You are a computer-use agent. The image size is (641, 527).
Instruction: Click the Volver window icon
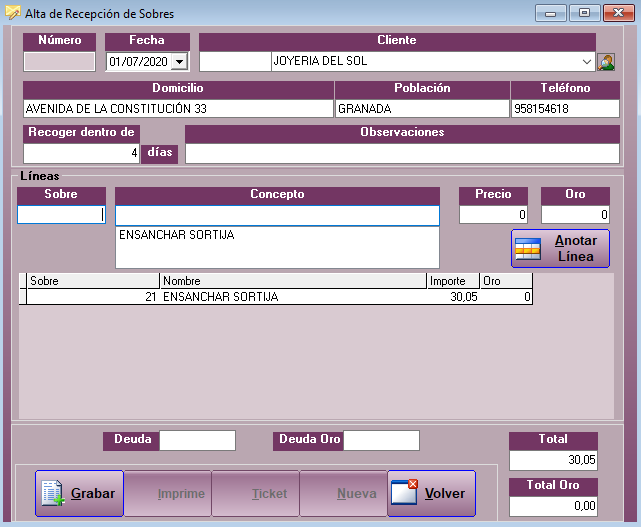[404, 492]
